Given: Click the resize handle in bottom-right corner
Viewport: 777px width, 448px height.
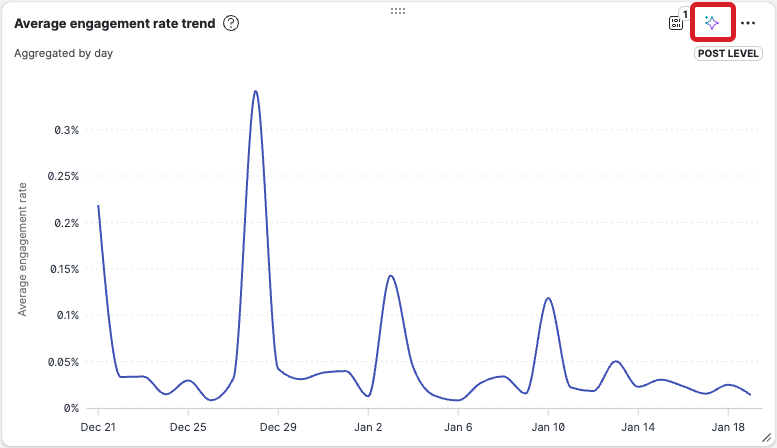Looking at the screenshot, I should (x=766, y=438).
